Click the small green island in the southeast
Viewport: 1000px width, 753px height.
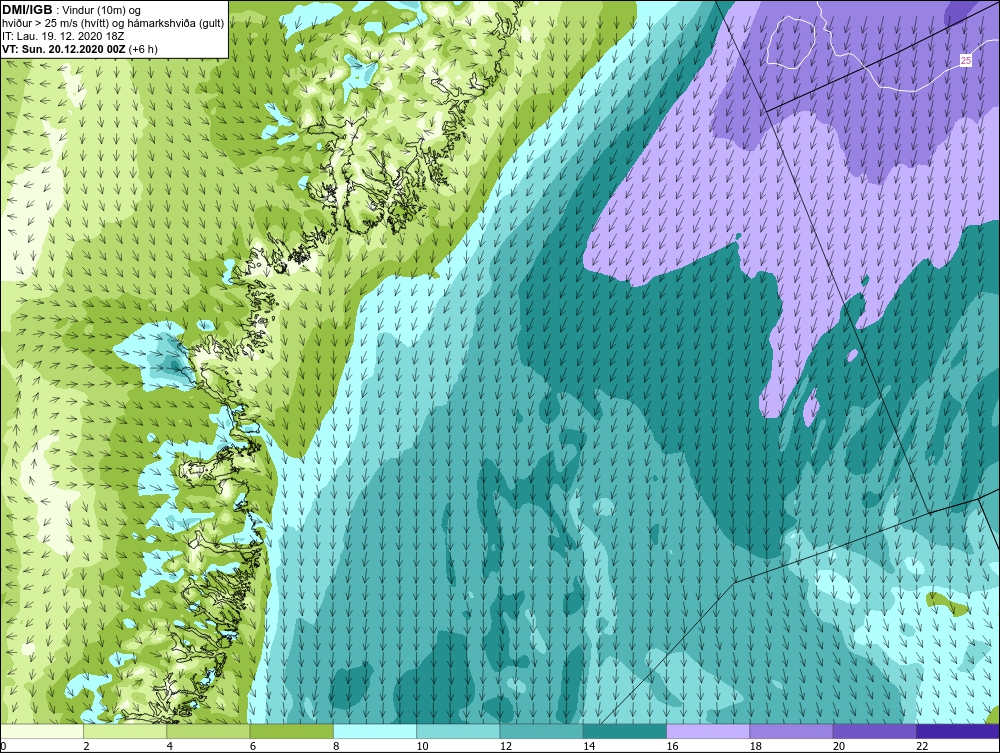point(946,604)
